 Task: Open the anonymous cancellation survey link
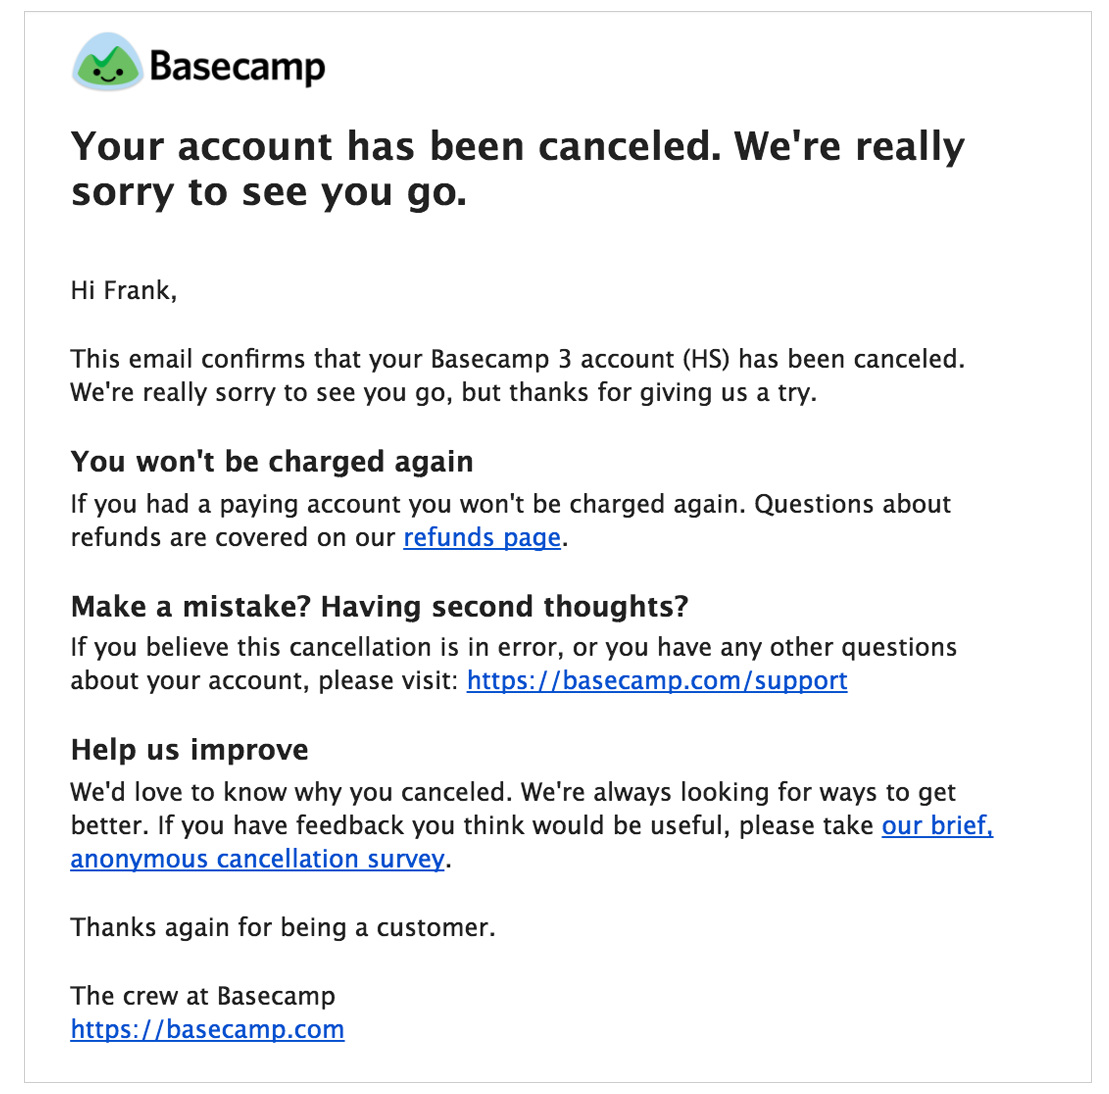257,859
